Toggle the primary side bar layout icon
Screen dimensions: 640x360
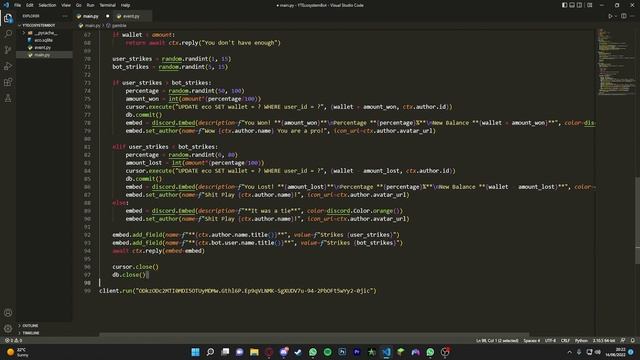564,5
